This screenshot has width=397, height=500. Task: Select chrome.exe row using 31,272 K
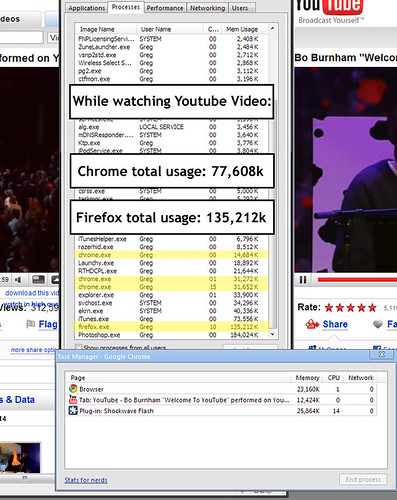point(172,279)
